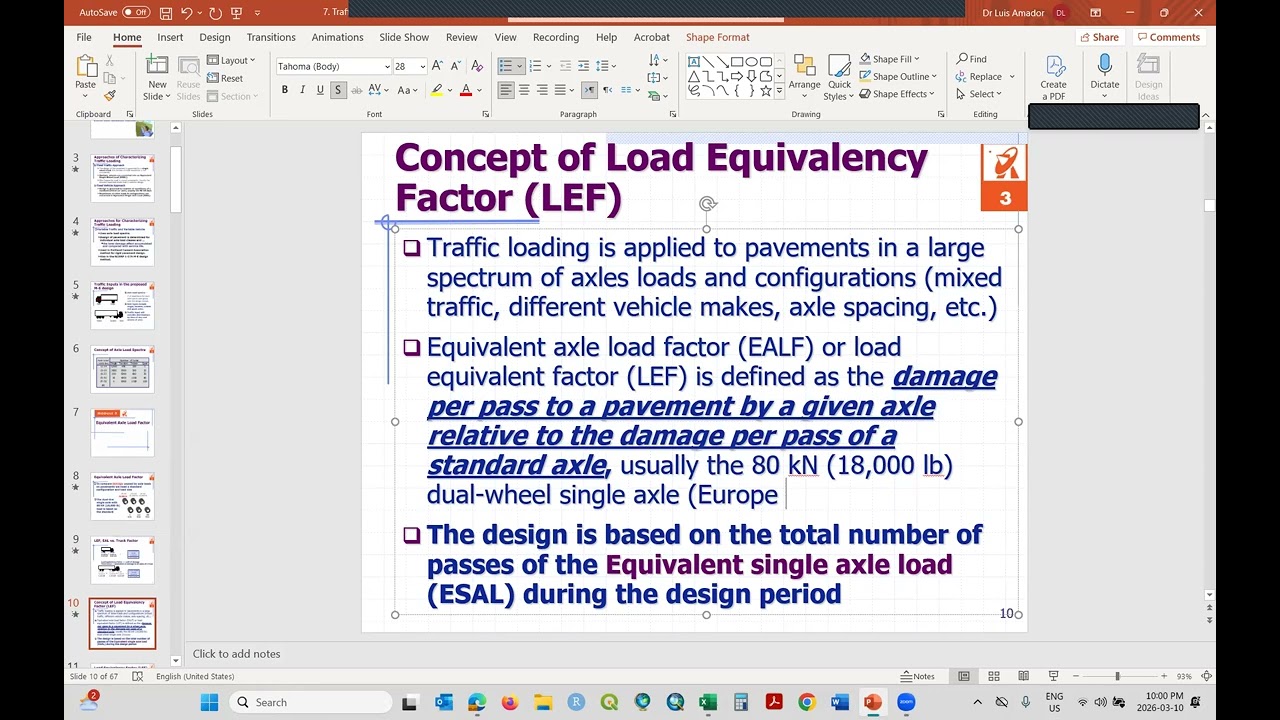Toggle bold formatting
1280x720 pixels.
coord(285,90)
